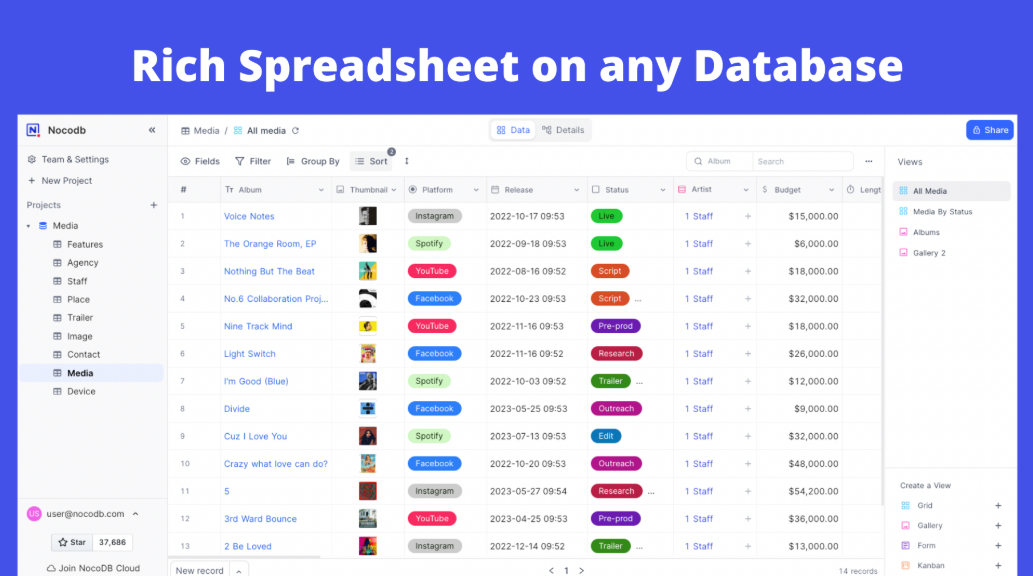1033x576 pixels.
Task: Open the Staff table in sidebar
Action: [77, 281]
